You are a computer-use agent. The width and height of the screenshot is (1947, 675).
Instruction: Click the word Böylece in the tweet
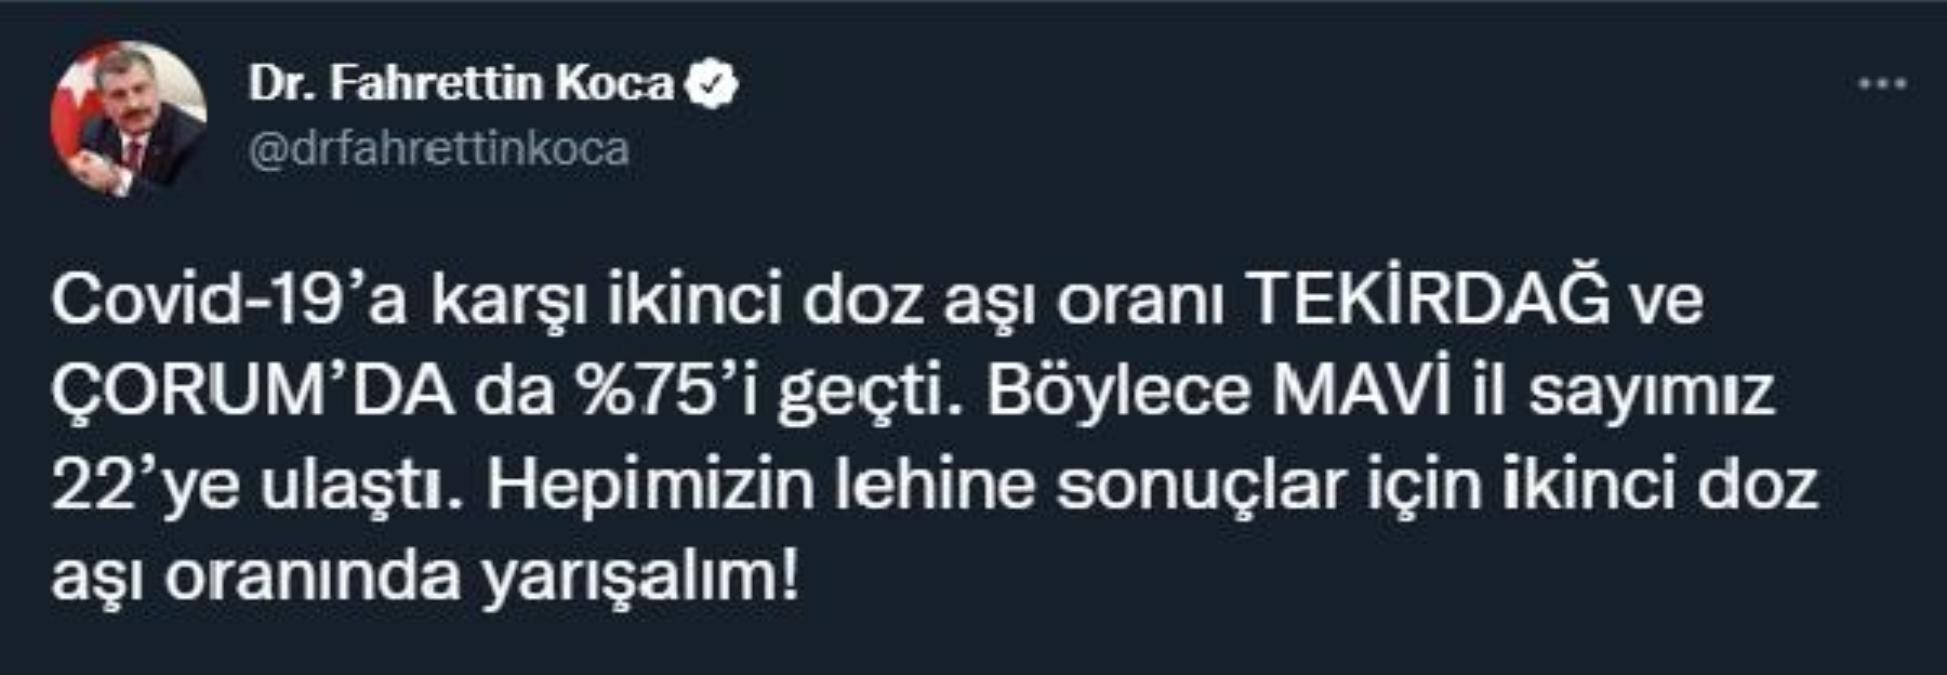point(1118,393)
